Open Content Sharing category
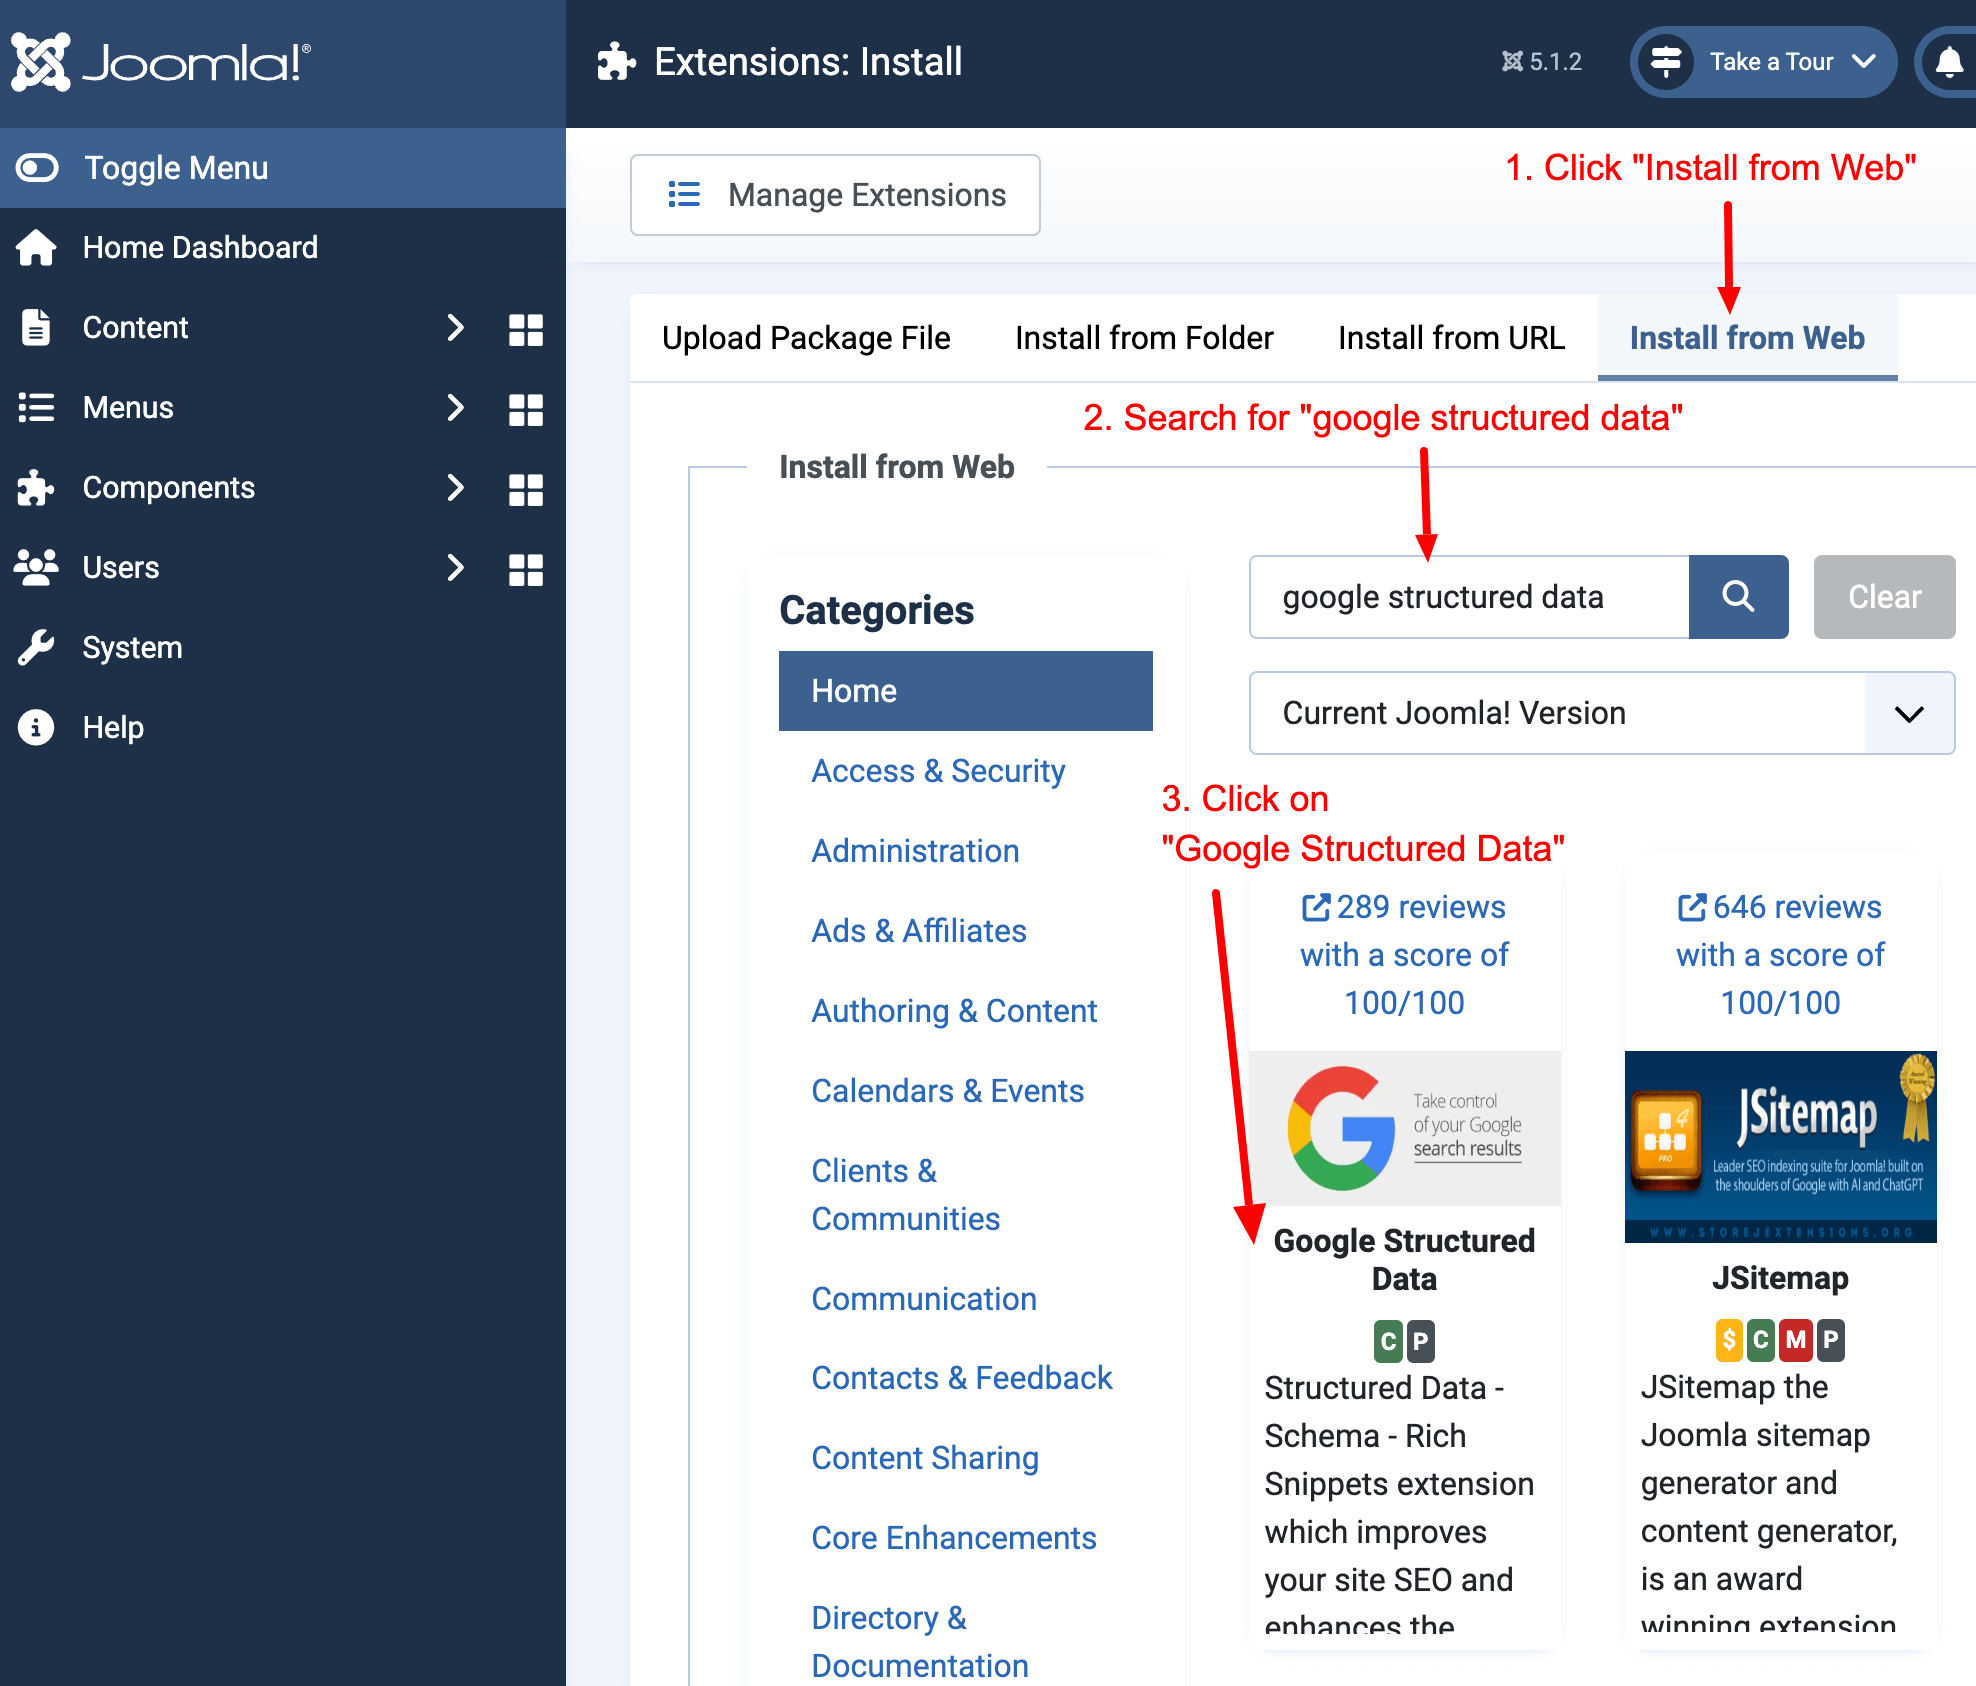The width and height of the screenshot is (1976, 1686). click(x=925, y=1458)
